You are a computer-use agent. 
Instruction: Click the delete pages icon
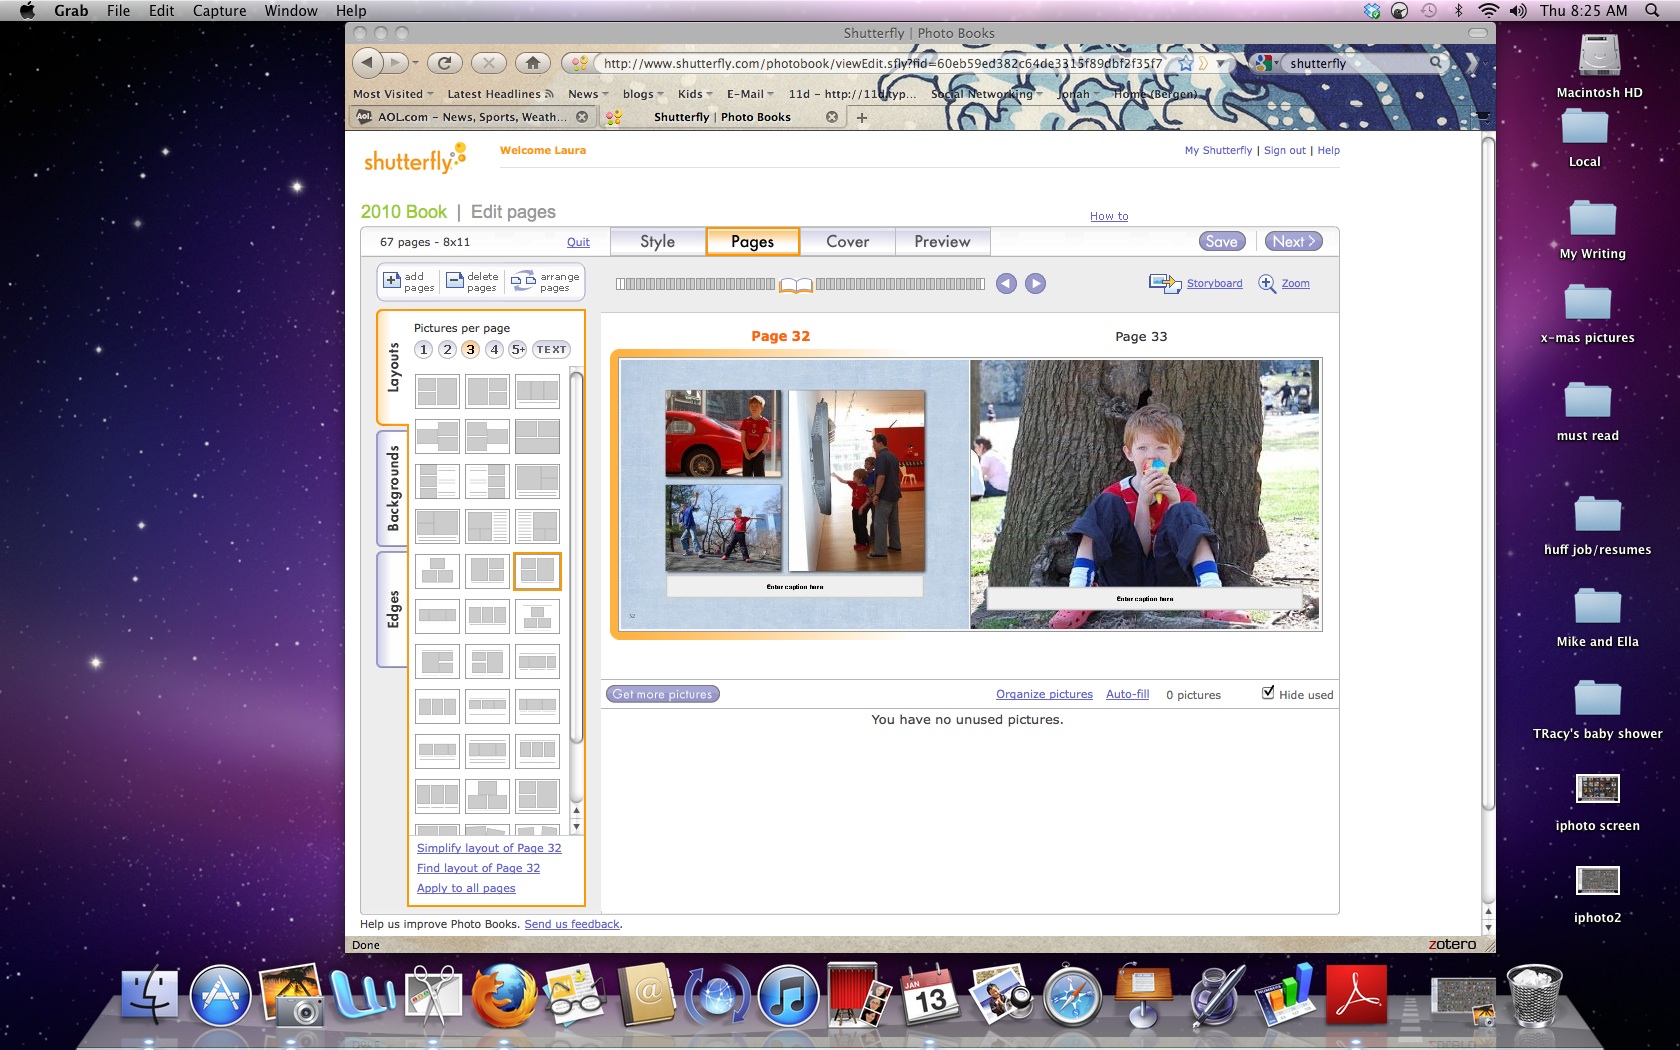pos(455,281)
